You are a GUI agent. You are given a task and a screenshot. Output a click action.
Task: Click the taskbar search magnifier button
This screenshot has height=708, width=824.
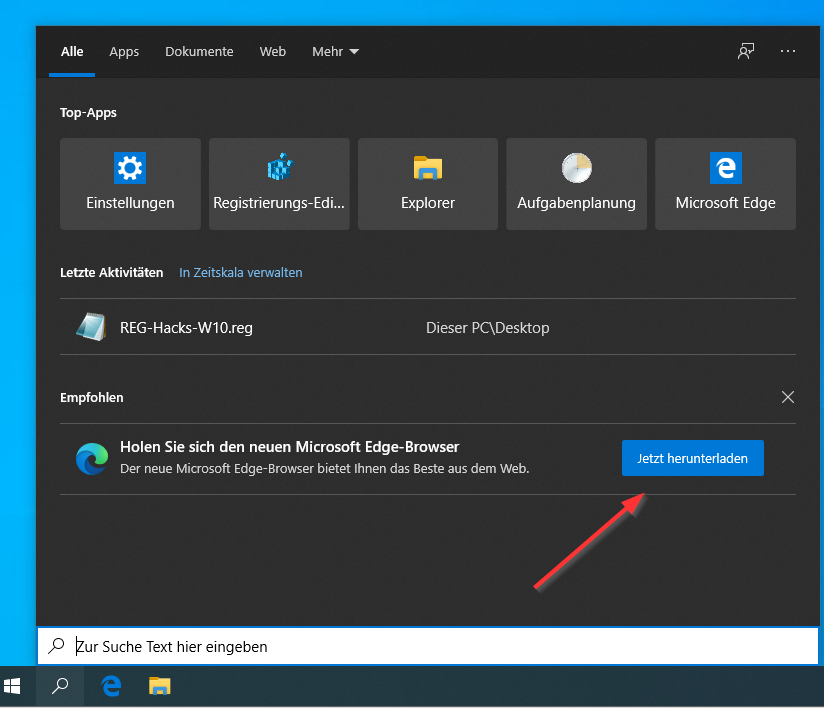[60, 686]
